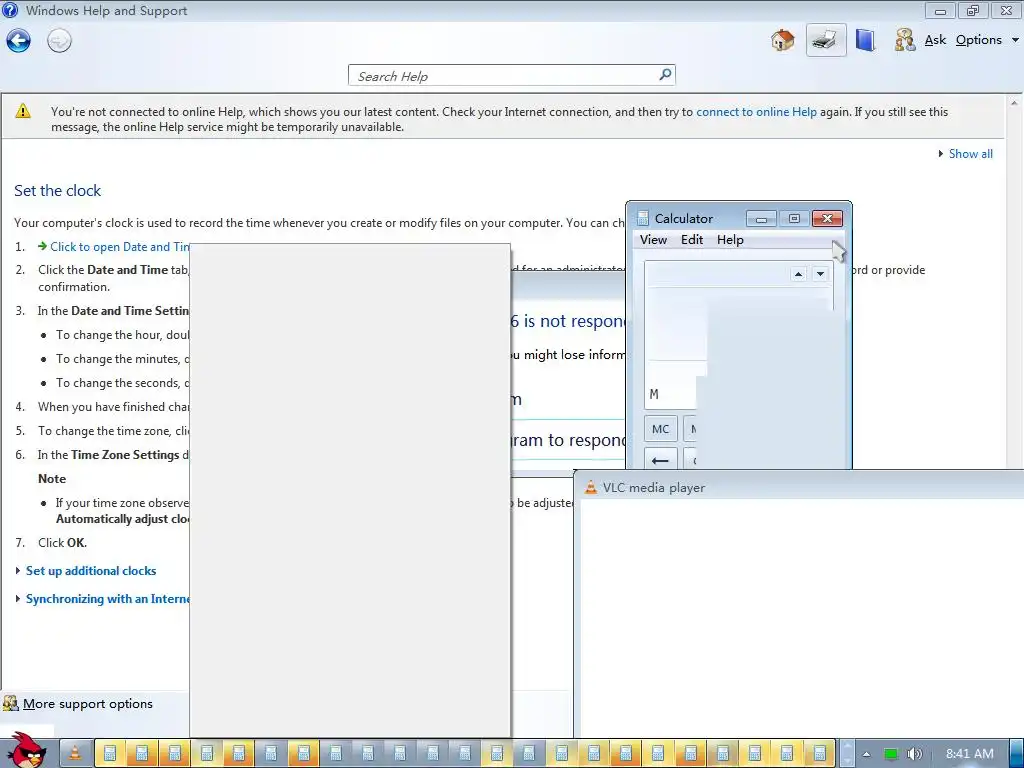
Task: Click Calculator window title text
Action: (x=684, y=218)
